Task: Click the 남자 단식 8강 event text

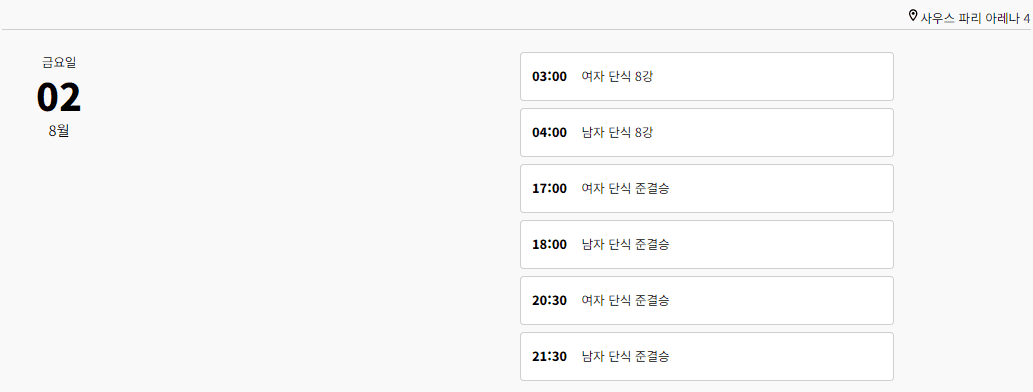Action: tap(617, 132)
